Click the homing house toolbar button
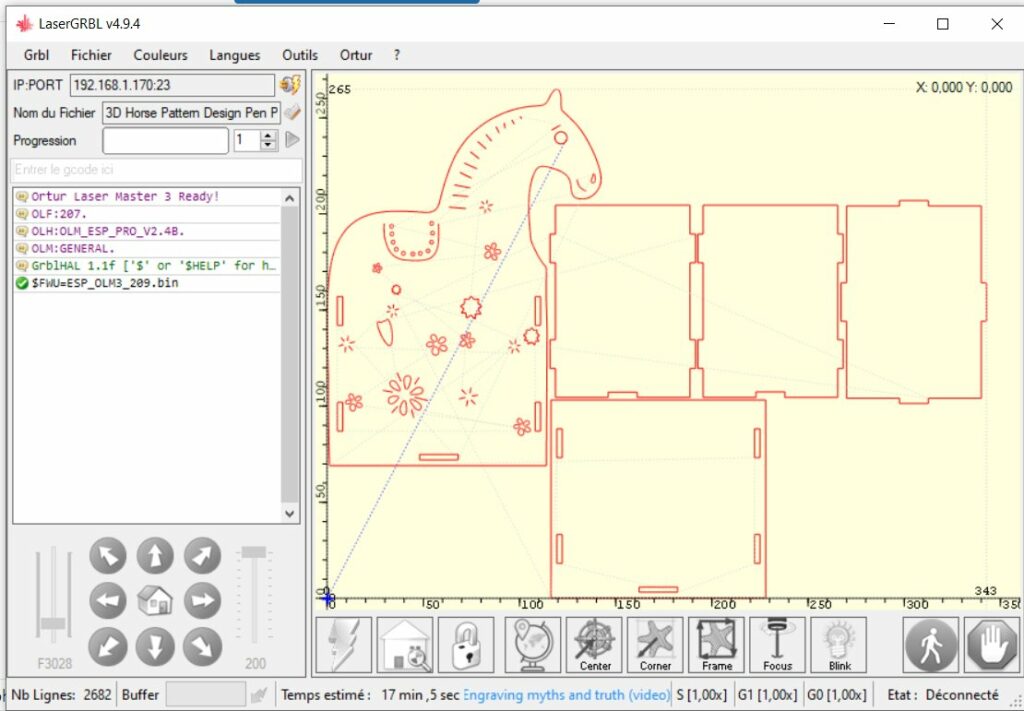This screenshot has height=711, width=1024. point(405,645)
